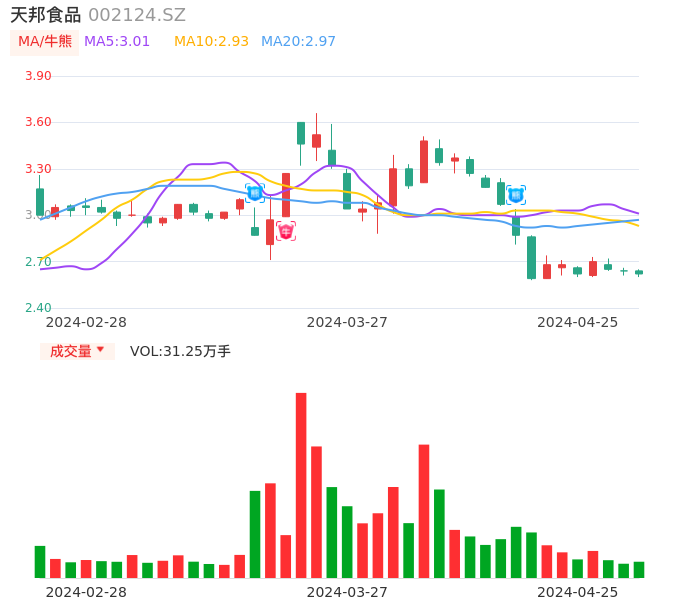Click the 2024-02-28 date under volume chart
Image resolution: width=686 pixels, height=606 pixels.
[86, 592]
